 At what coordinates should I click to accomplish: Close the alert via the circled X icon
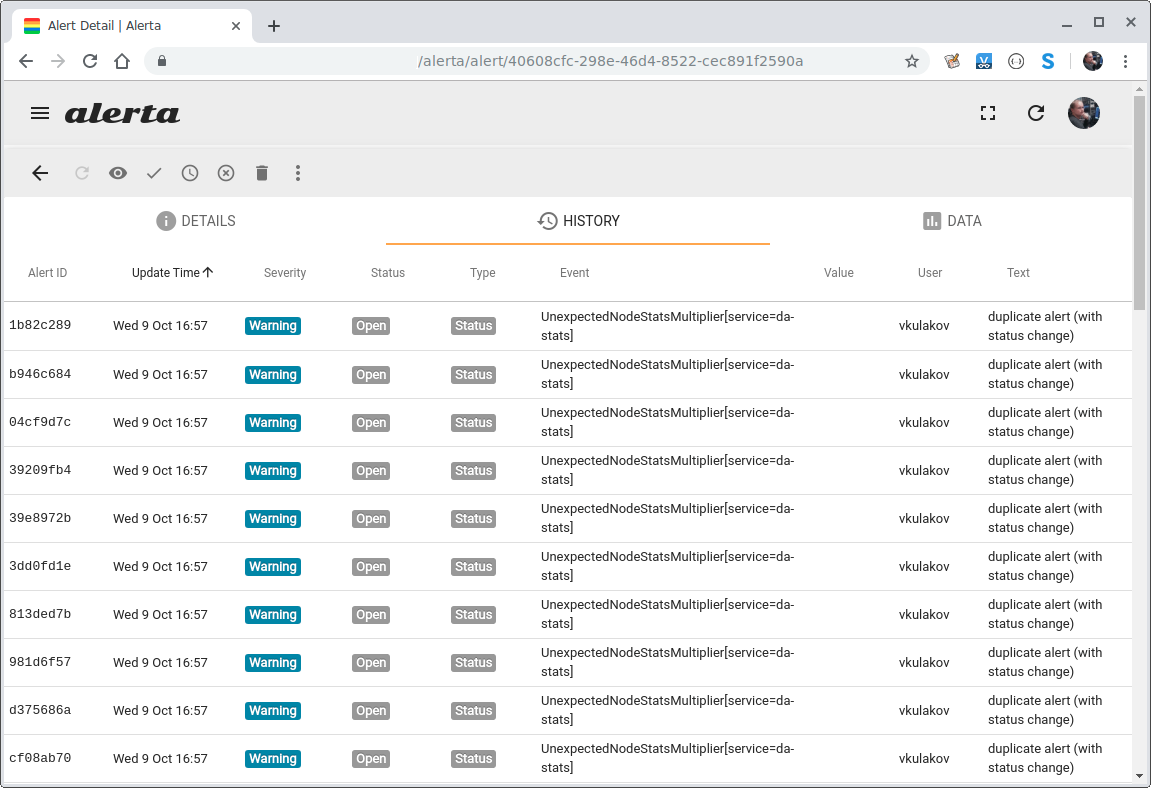(x=226, y=173)
